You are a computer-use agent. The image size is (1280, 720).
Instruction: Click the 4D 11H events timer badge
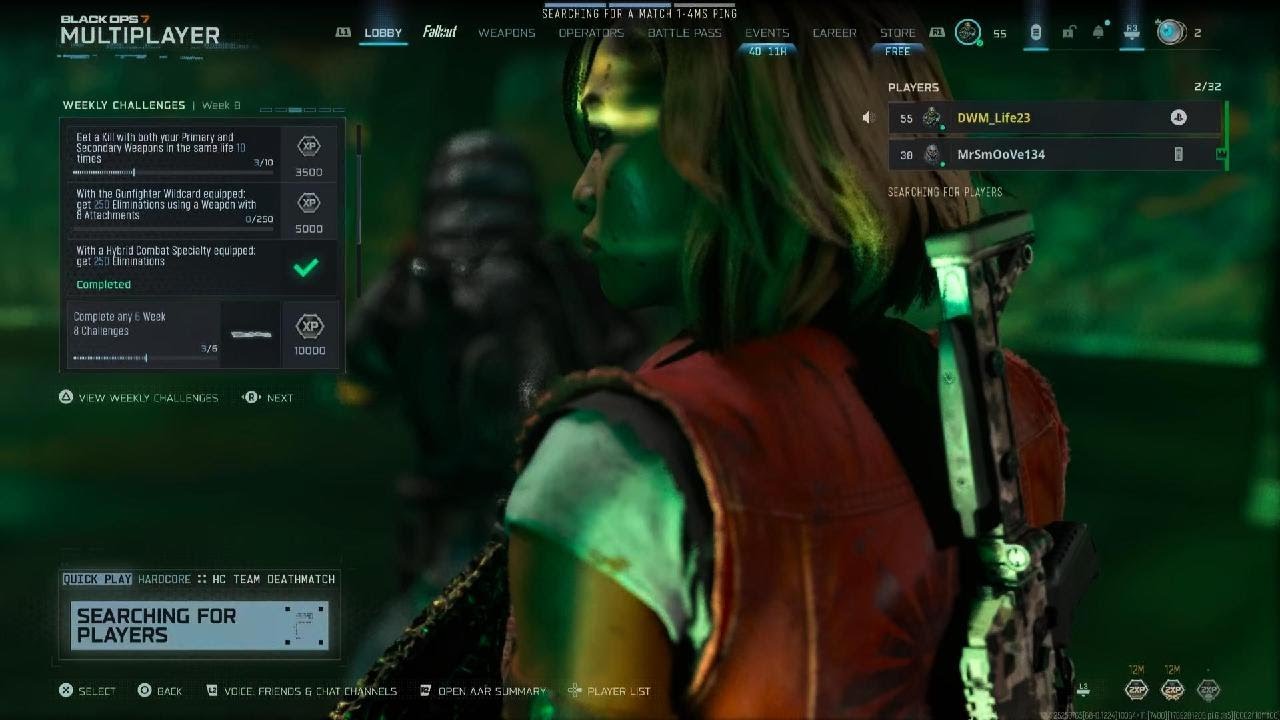767,50
